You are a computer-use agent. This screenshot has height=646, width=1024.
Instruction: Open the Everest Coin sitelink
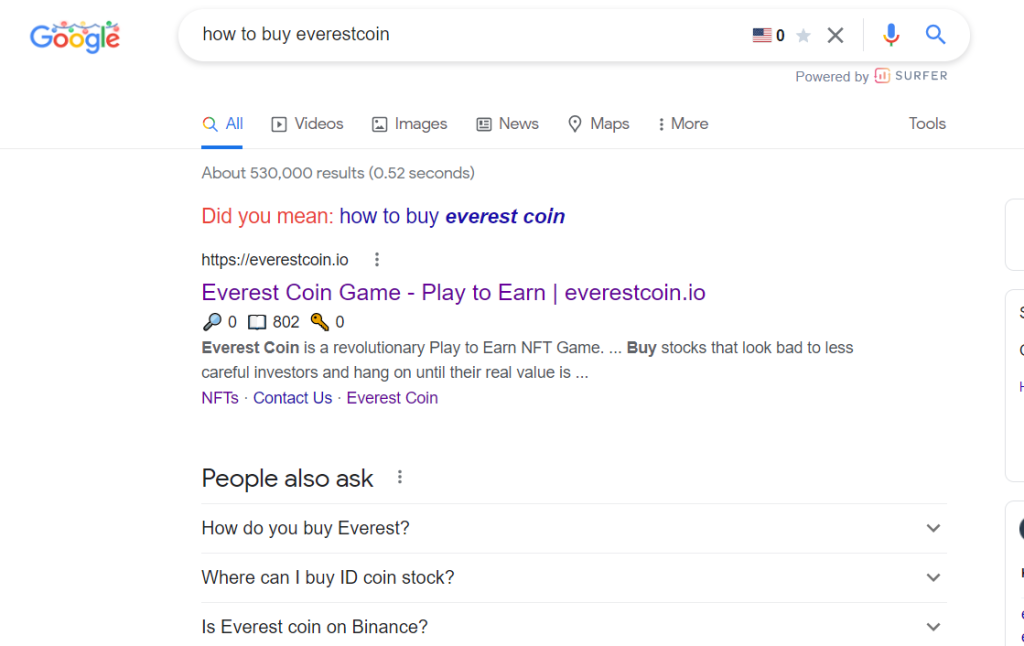(x=392, y=398)
